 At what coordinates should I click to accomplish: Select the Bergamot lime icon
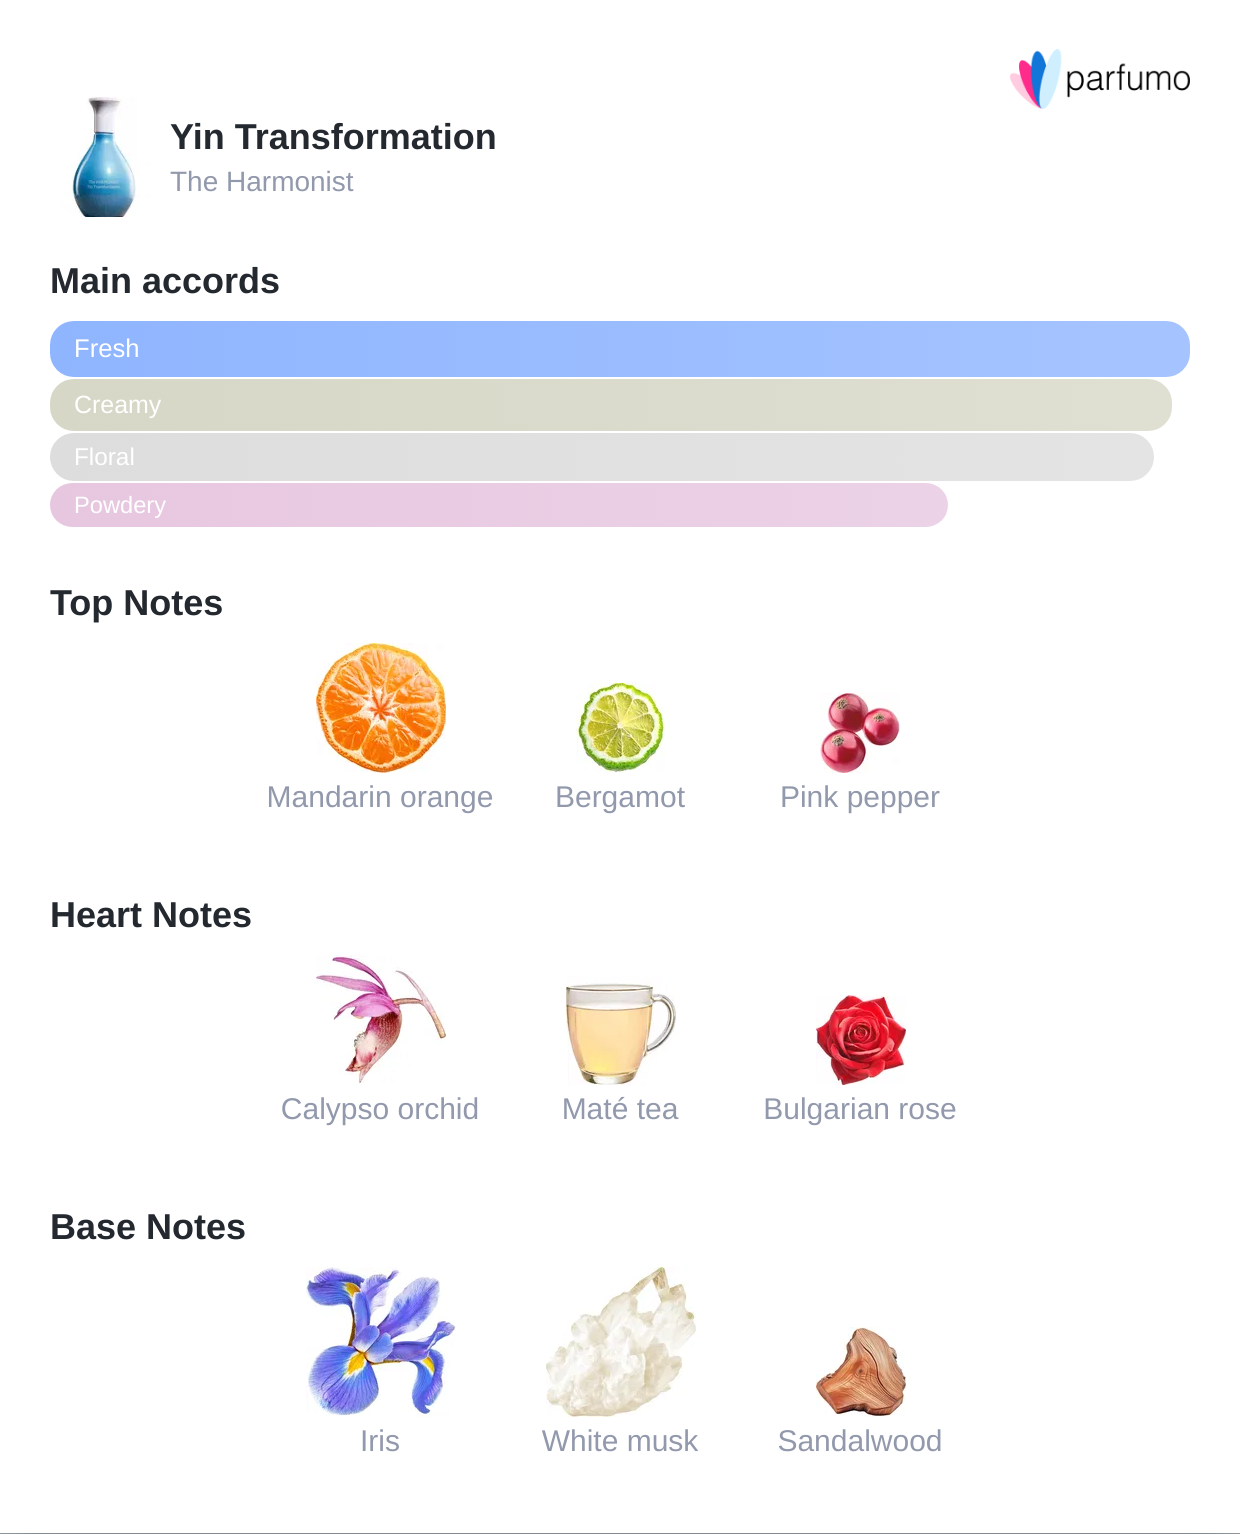click(621, 727)
